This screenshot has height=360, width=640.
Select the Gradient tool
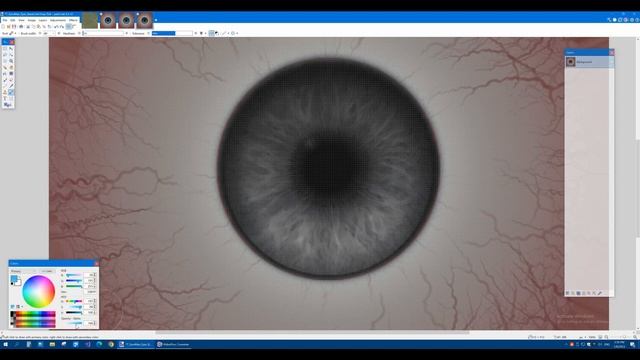(11, 73)
